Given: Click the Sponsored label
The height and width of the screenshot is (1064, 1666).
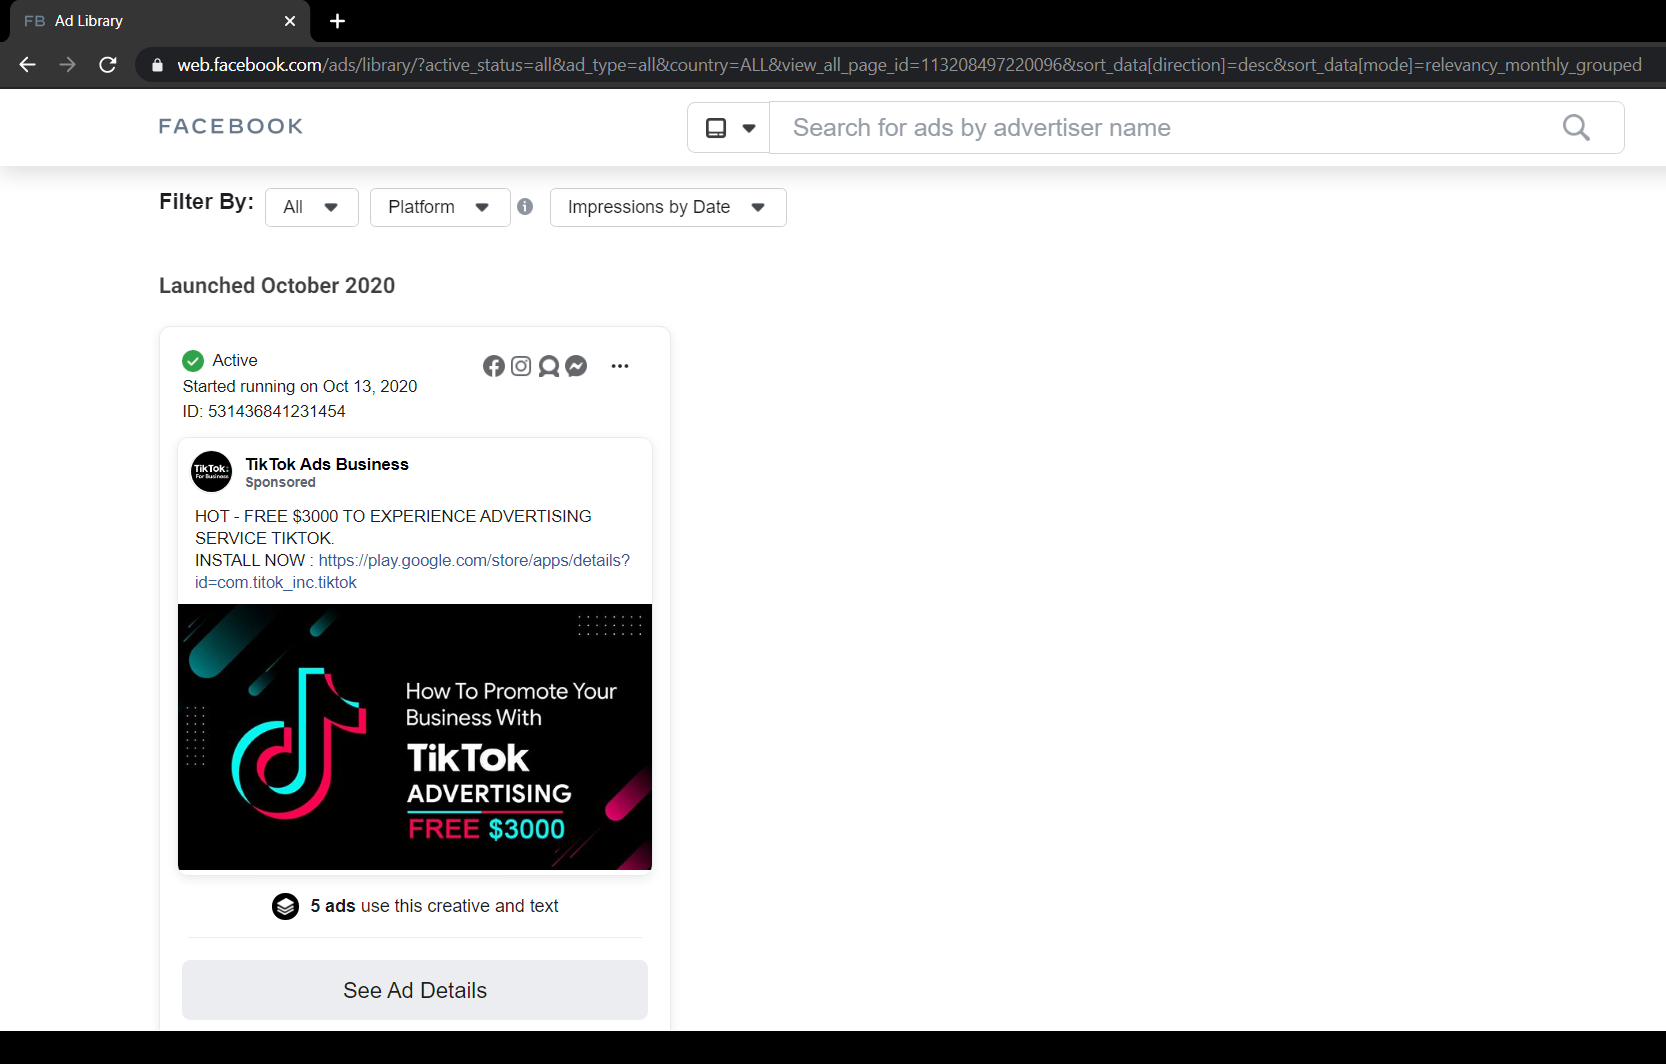Looking at the screenshot, I should pos(280,482).
